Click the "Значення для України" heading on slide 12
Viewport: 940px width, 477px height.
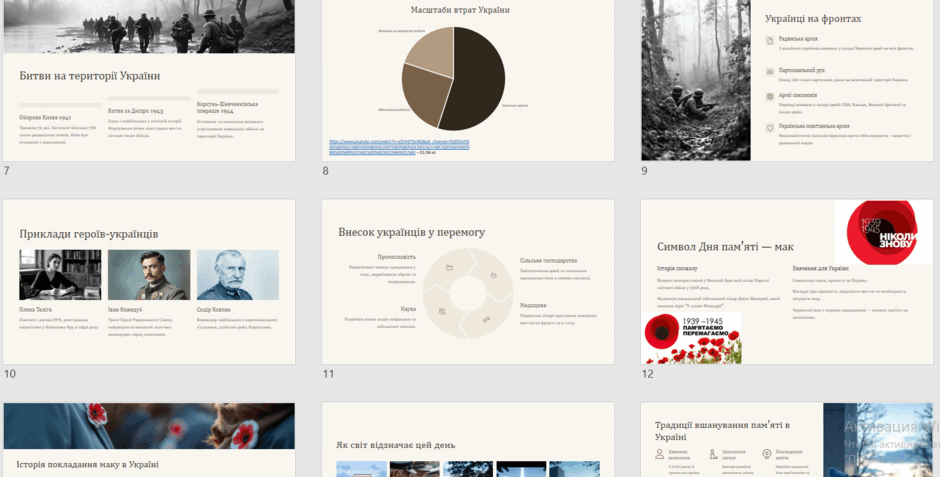(820, 268)
